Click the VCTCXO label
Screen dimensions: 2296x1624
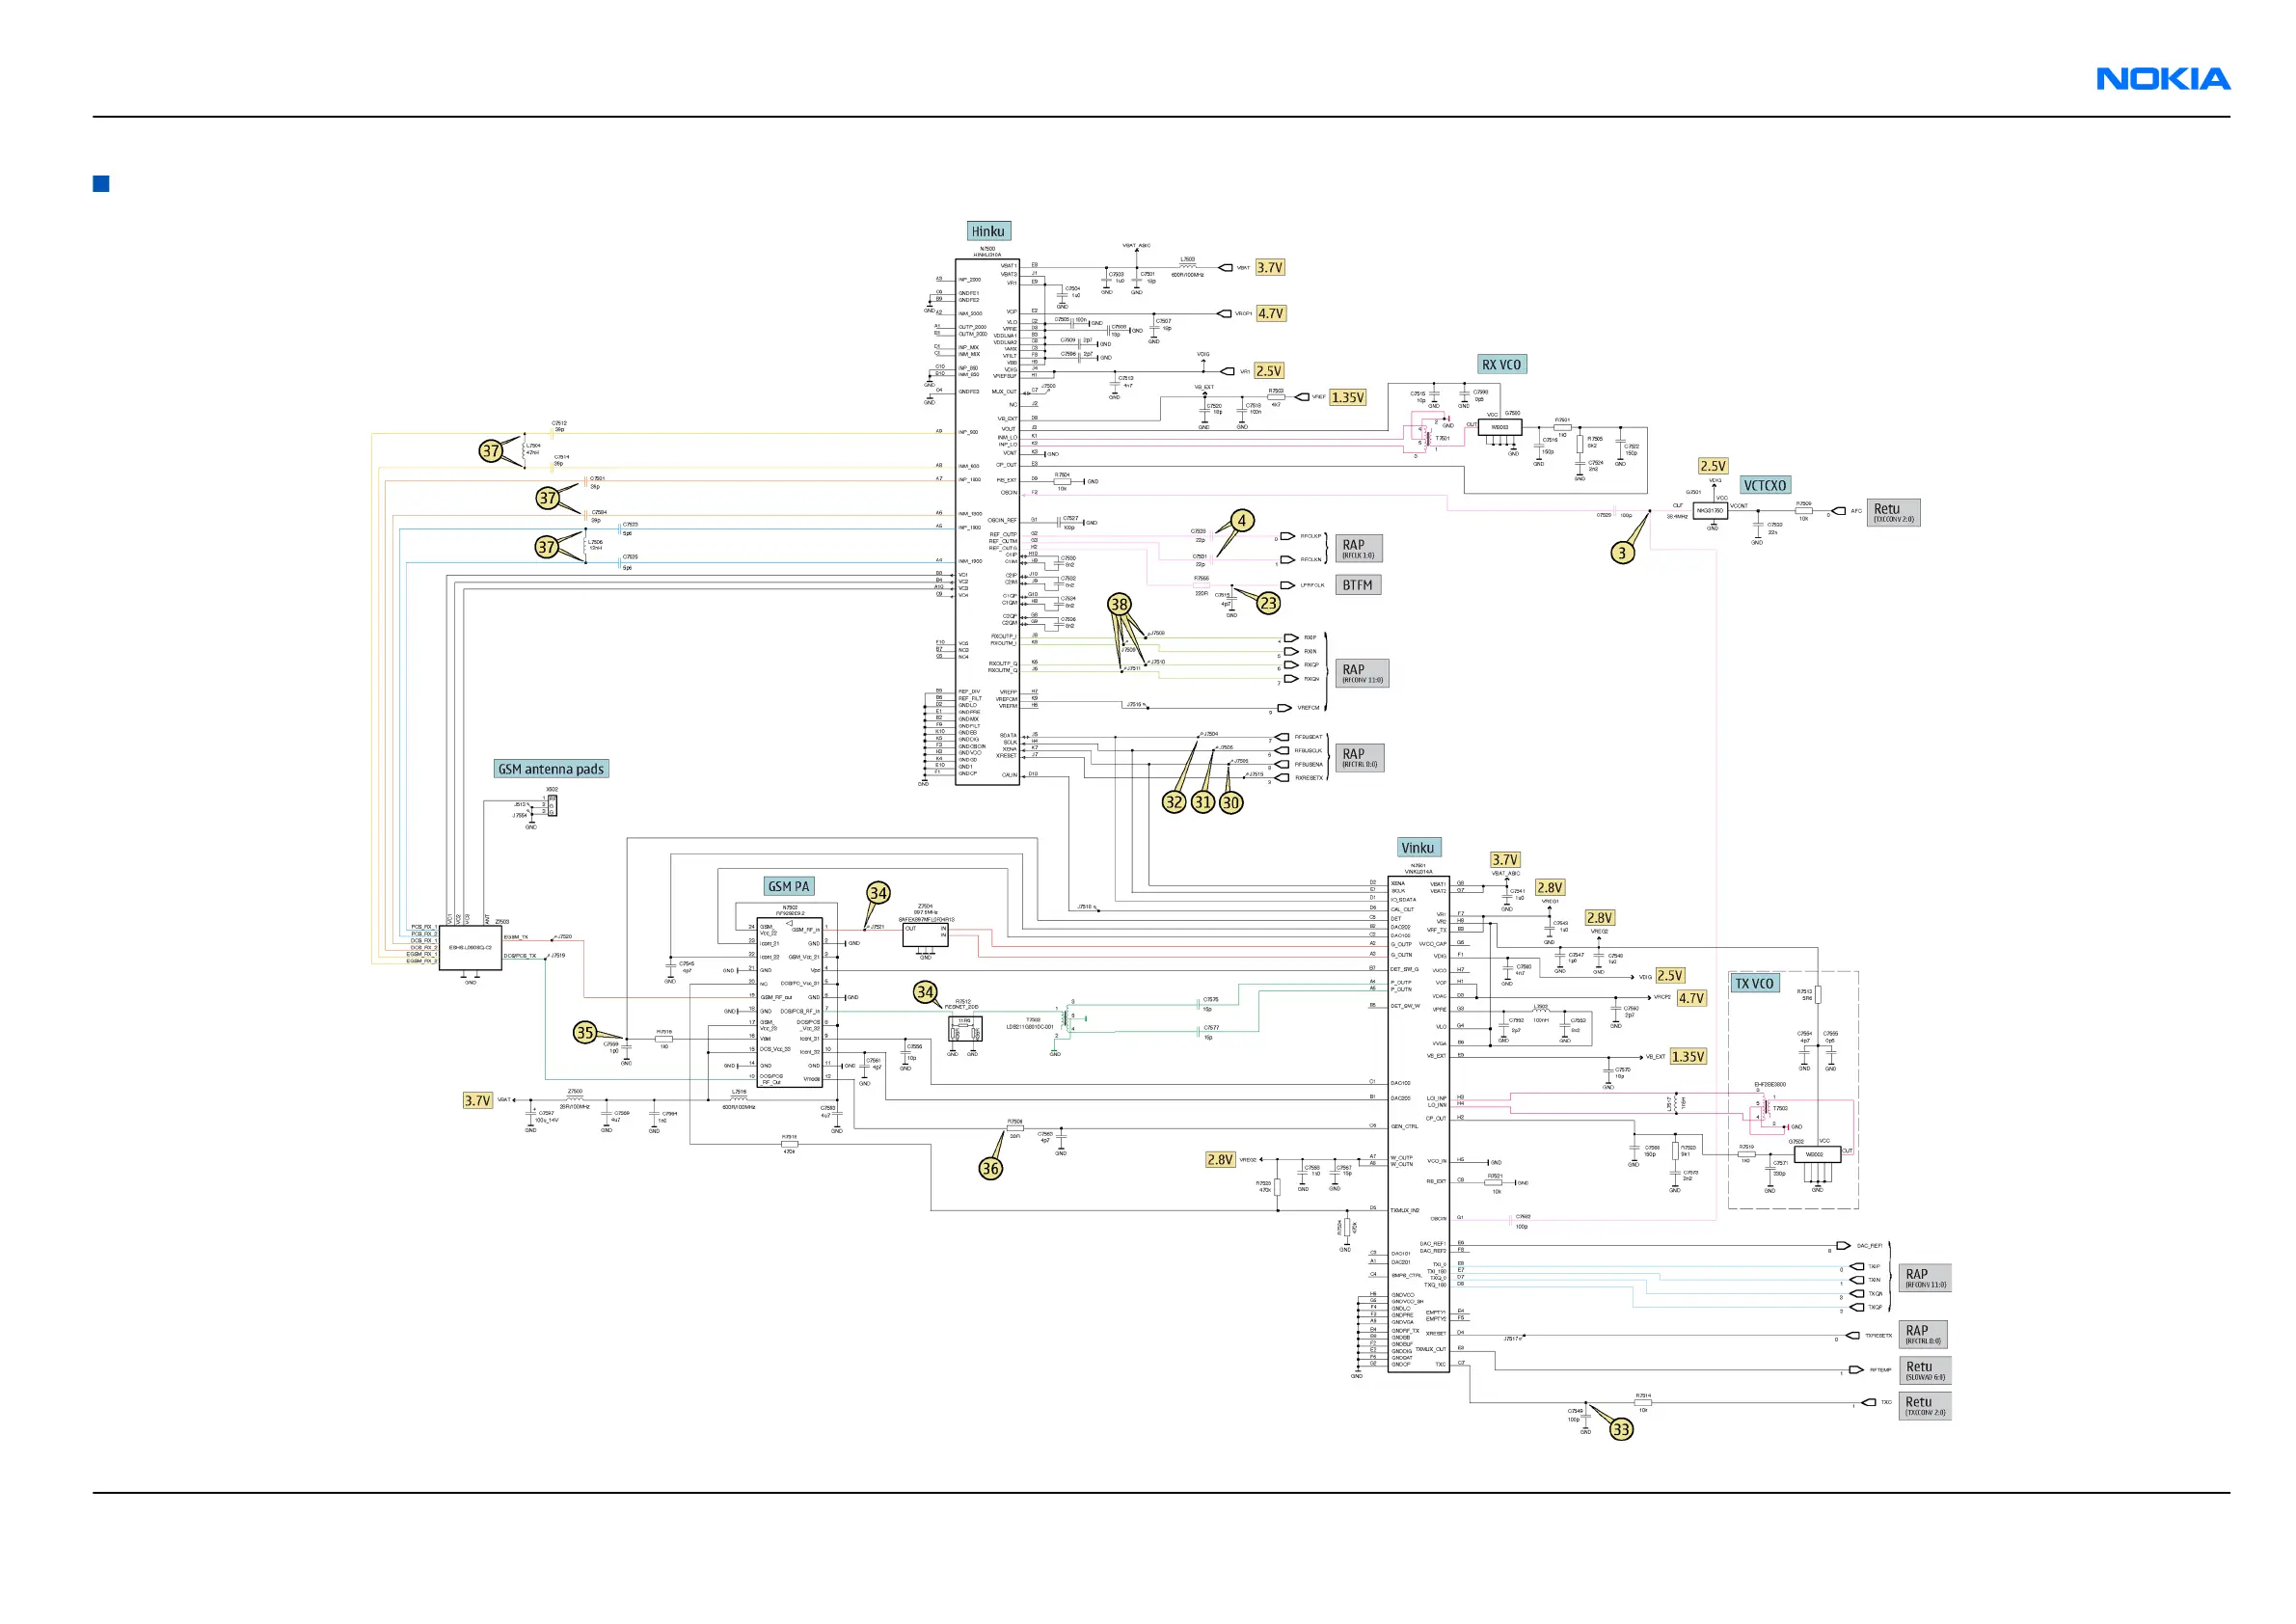(1765, 486)
